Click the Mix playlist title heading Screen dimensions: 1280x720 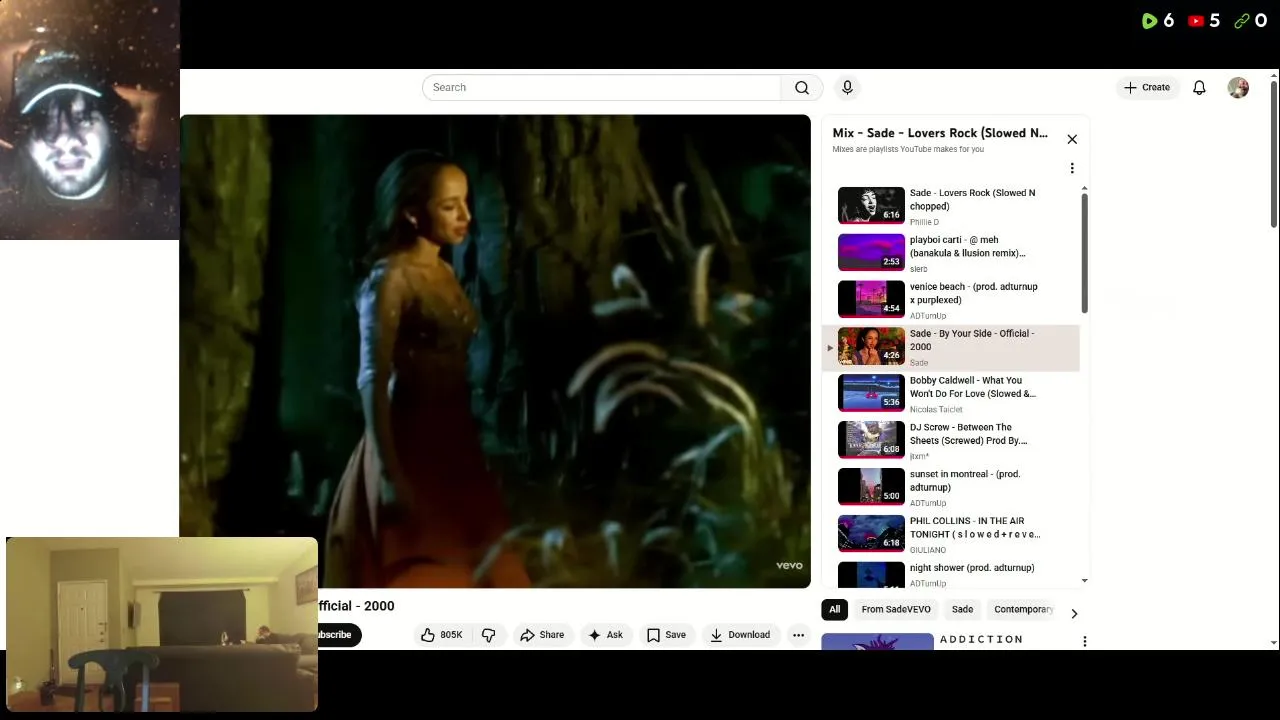coord(940,133)
